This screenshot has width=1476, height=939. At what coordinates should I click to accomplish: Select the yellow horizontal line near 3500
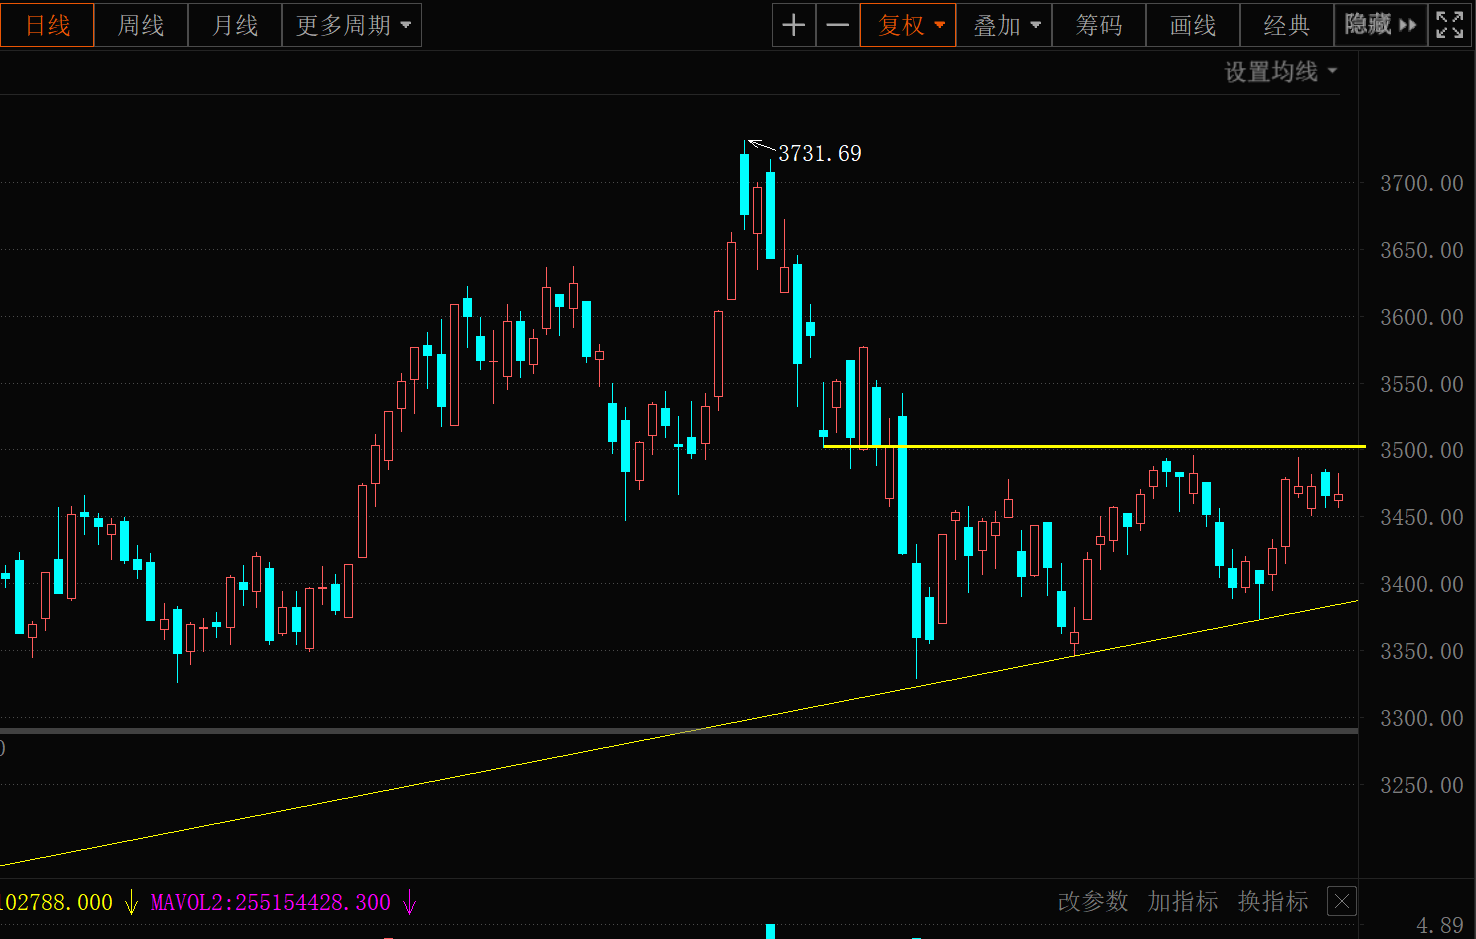pos(1094,446)
